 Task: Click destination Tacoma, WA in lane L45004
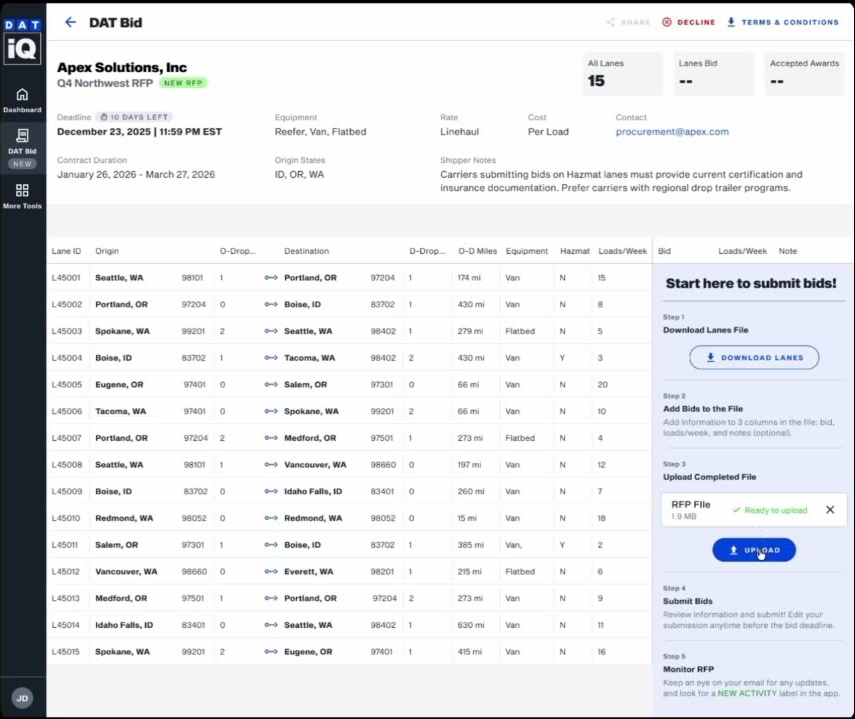point(310,358)
